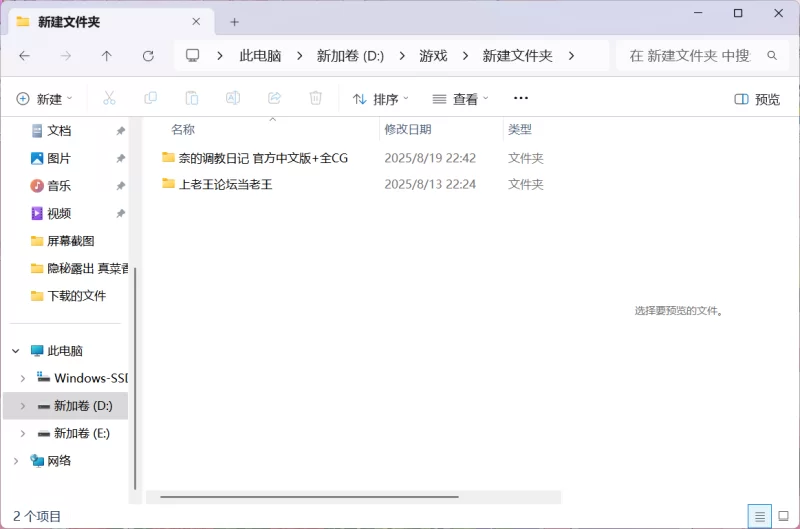Collapse the 此电脑 tree node
This screenshot has height=529, width=800.
[x=16, y=351]
